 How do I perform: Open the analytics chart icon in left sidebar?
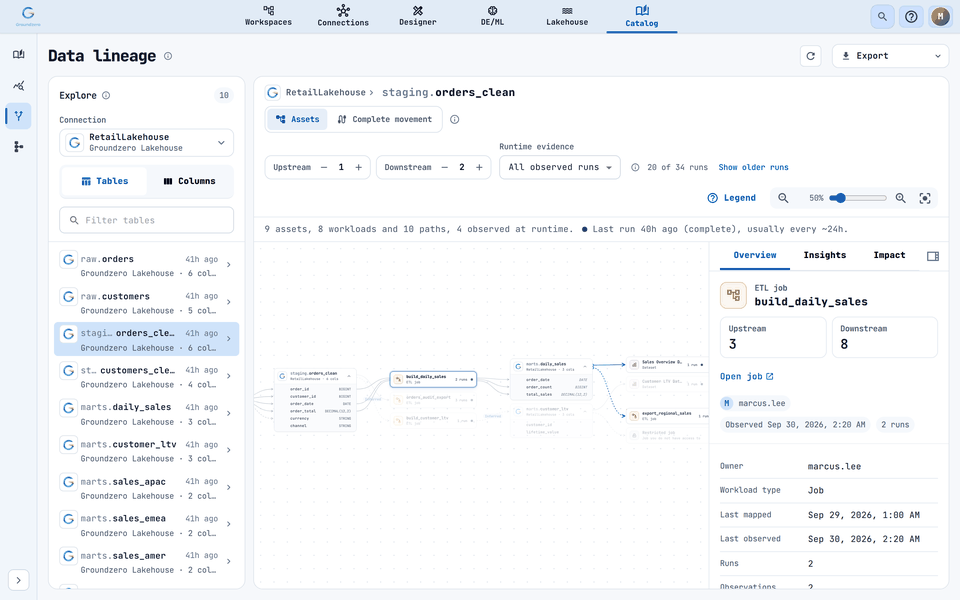[x=18, y=85]
